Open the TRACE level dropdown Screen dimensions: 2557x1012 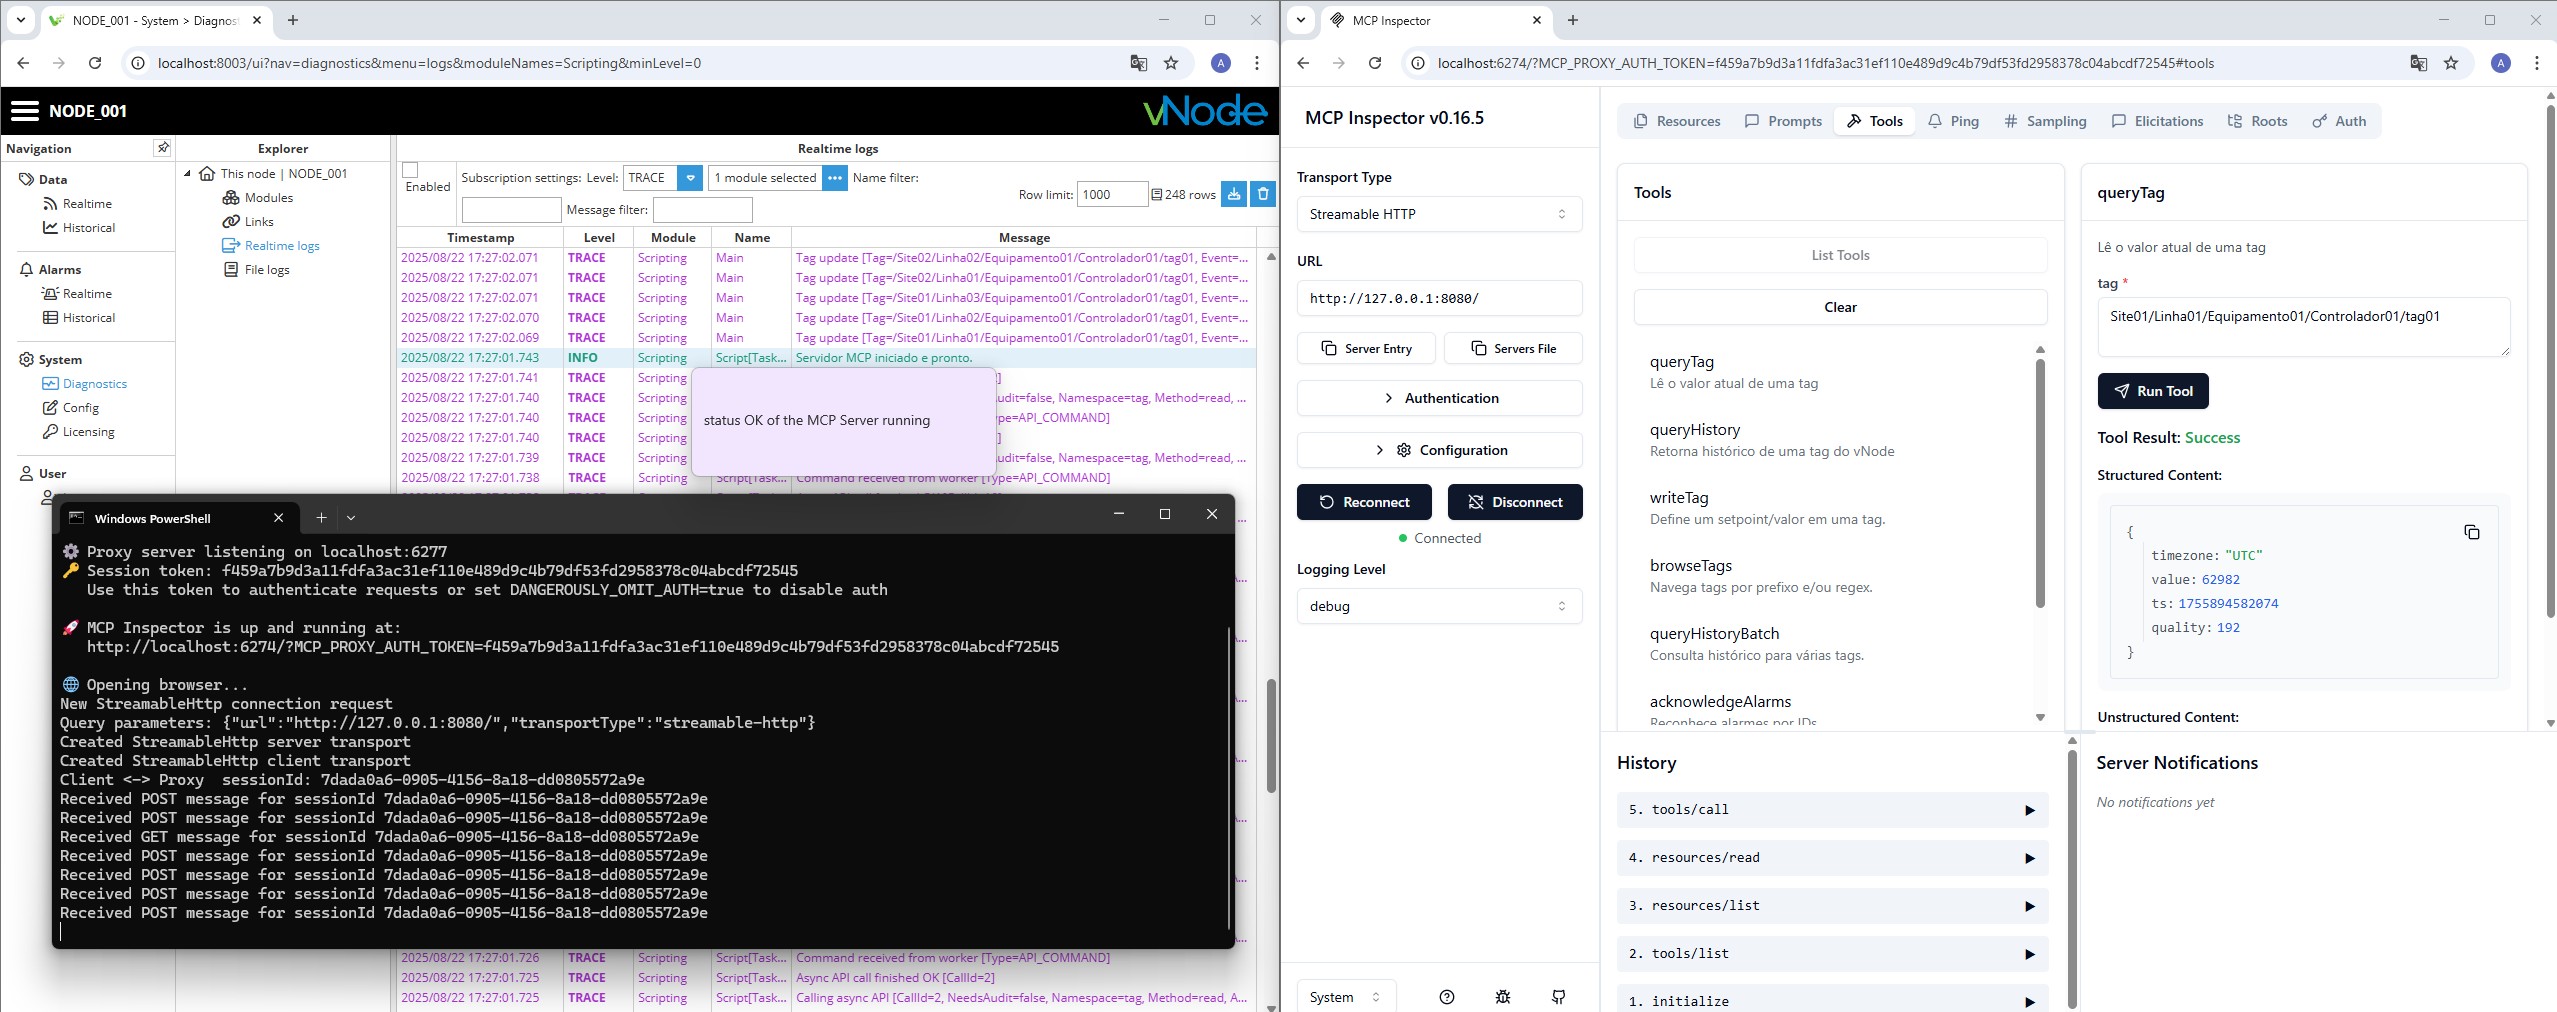690,178
